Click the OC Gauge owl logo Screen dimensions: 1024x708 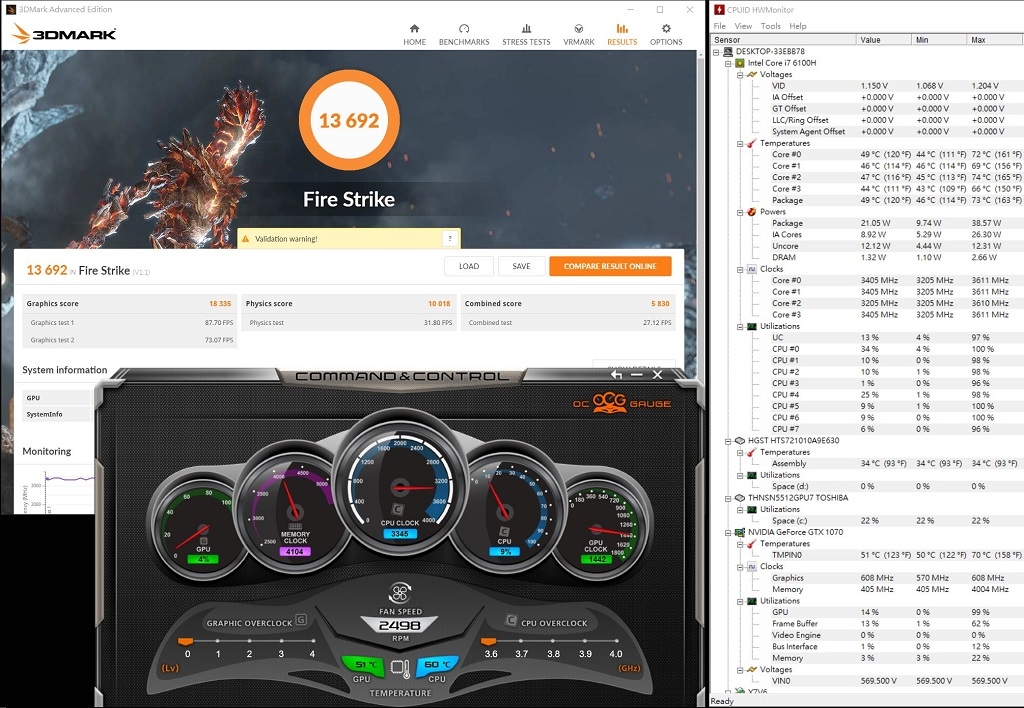coord(609,402)
